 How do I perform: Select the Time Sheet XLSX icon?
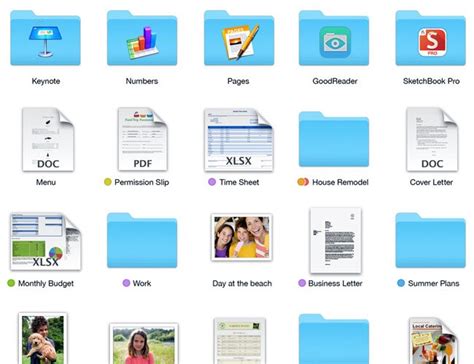(x=239, y=140)
